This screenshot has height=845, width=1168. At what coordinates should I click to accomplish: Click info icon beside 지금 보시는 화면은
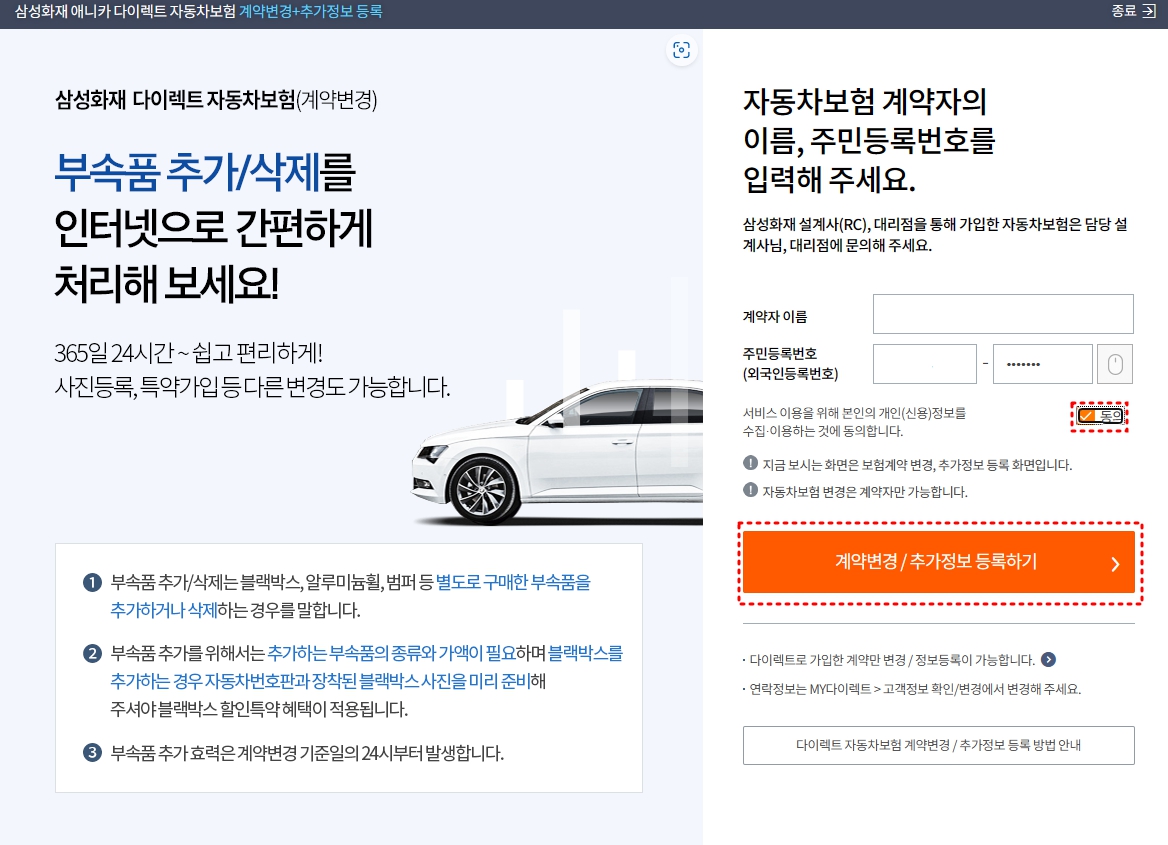click(750, 463)
